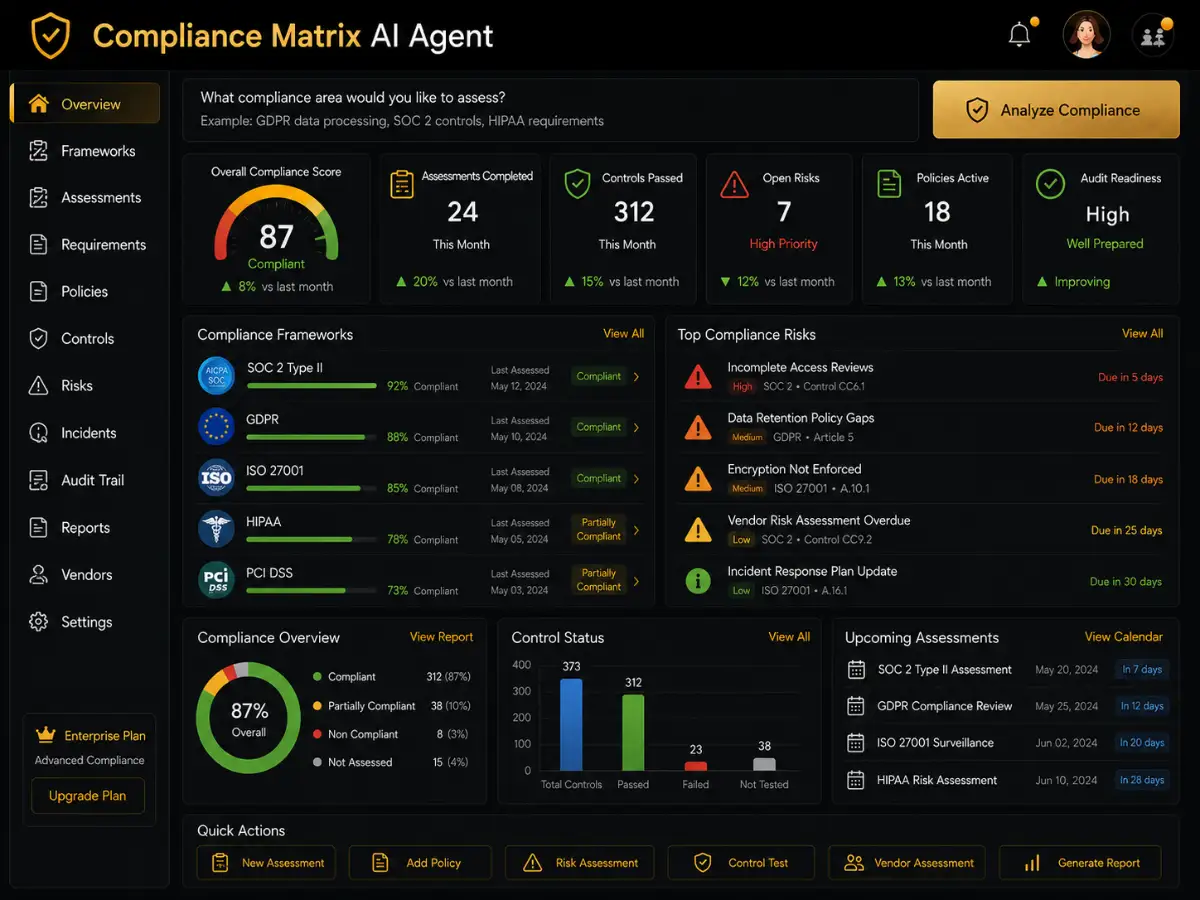Click the Upgrade Plan button
Screen dimensions: 1200x900
[87, 796]
